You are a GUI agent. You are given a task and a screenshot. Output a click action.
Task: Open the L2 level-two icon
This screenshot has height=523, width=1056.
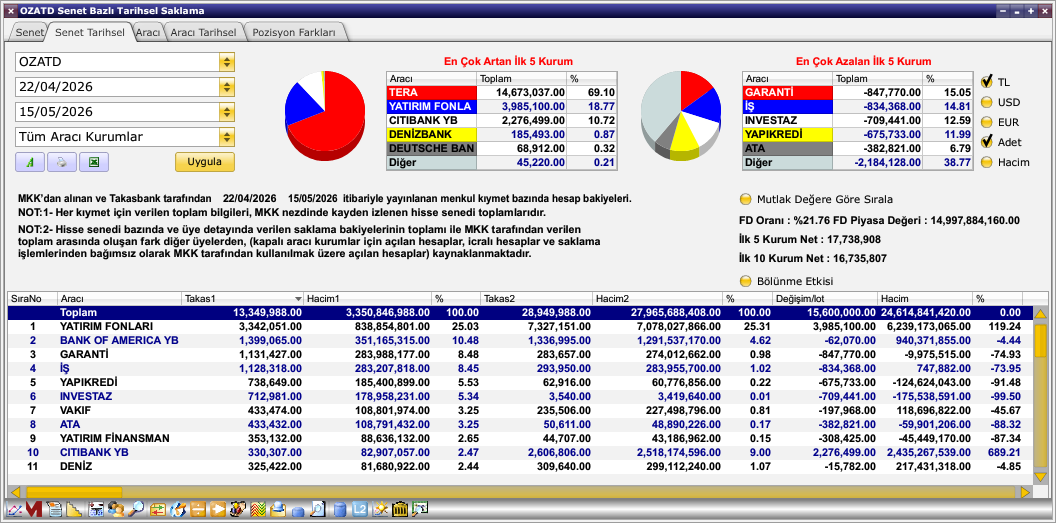(x=360, y=510)
